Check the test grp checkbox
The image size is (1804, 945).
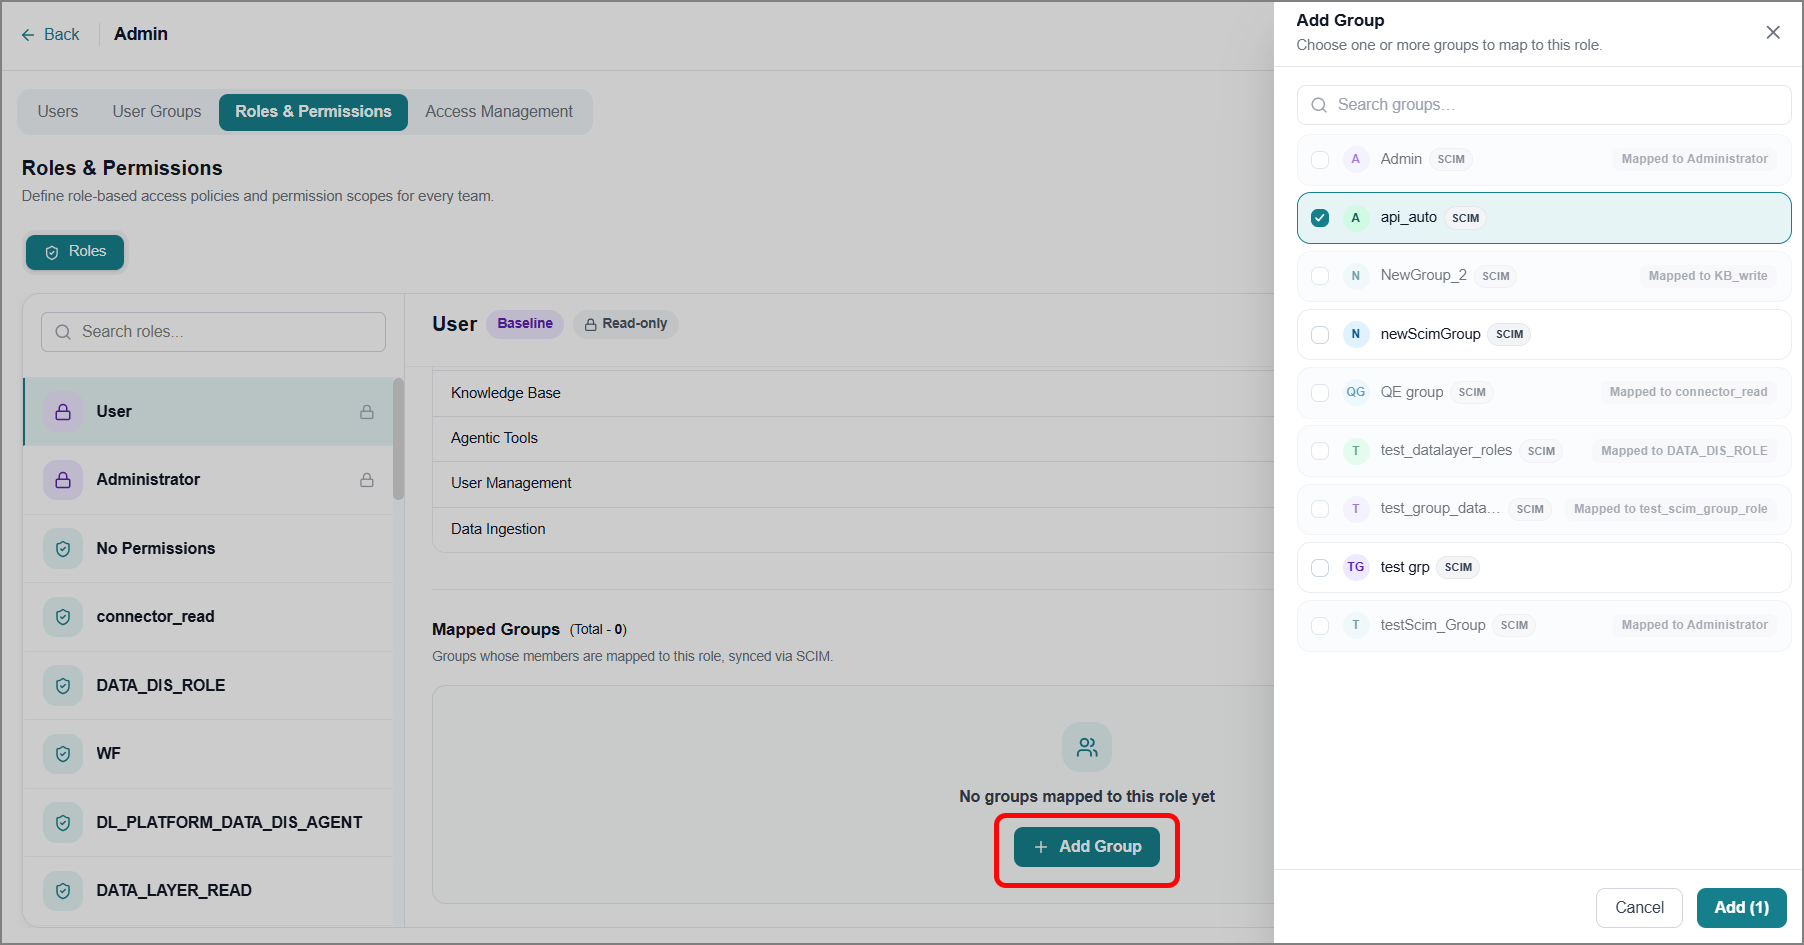1320,567
